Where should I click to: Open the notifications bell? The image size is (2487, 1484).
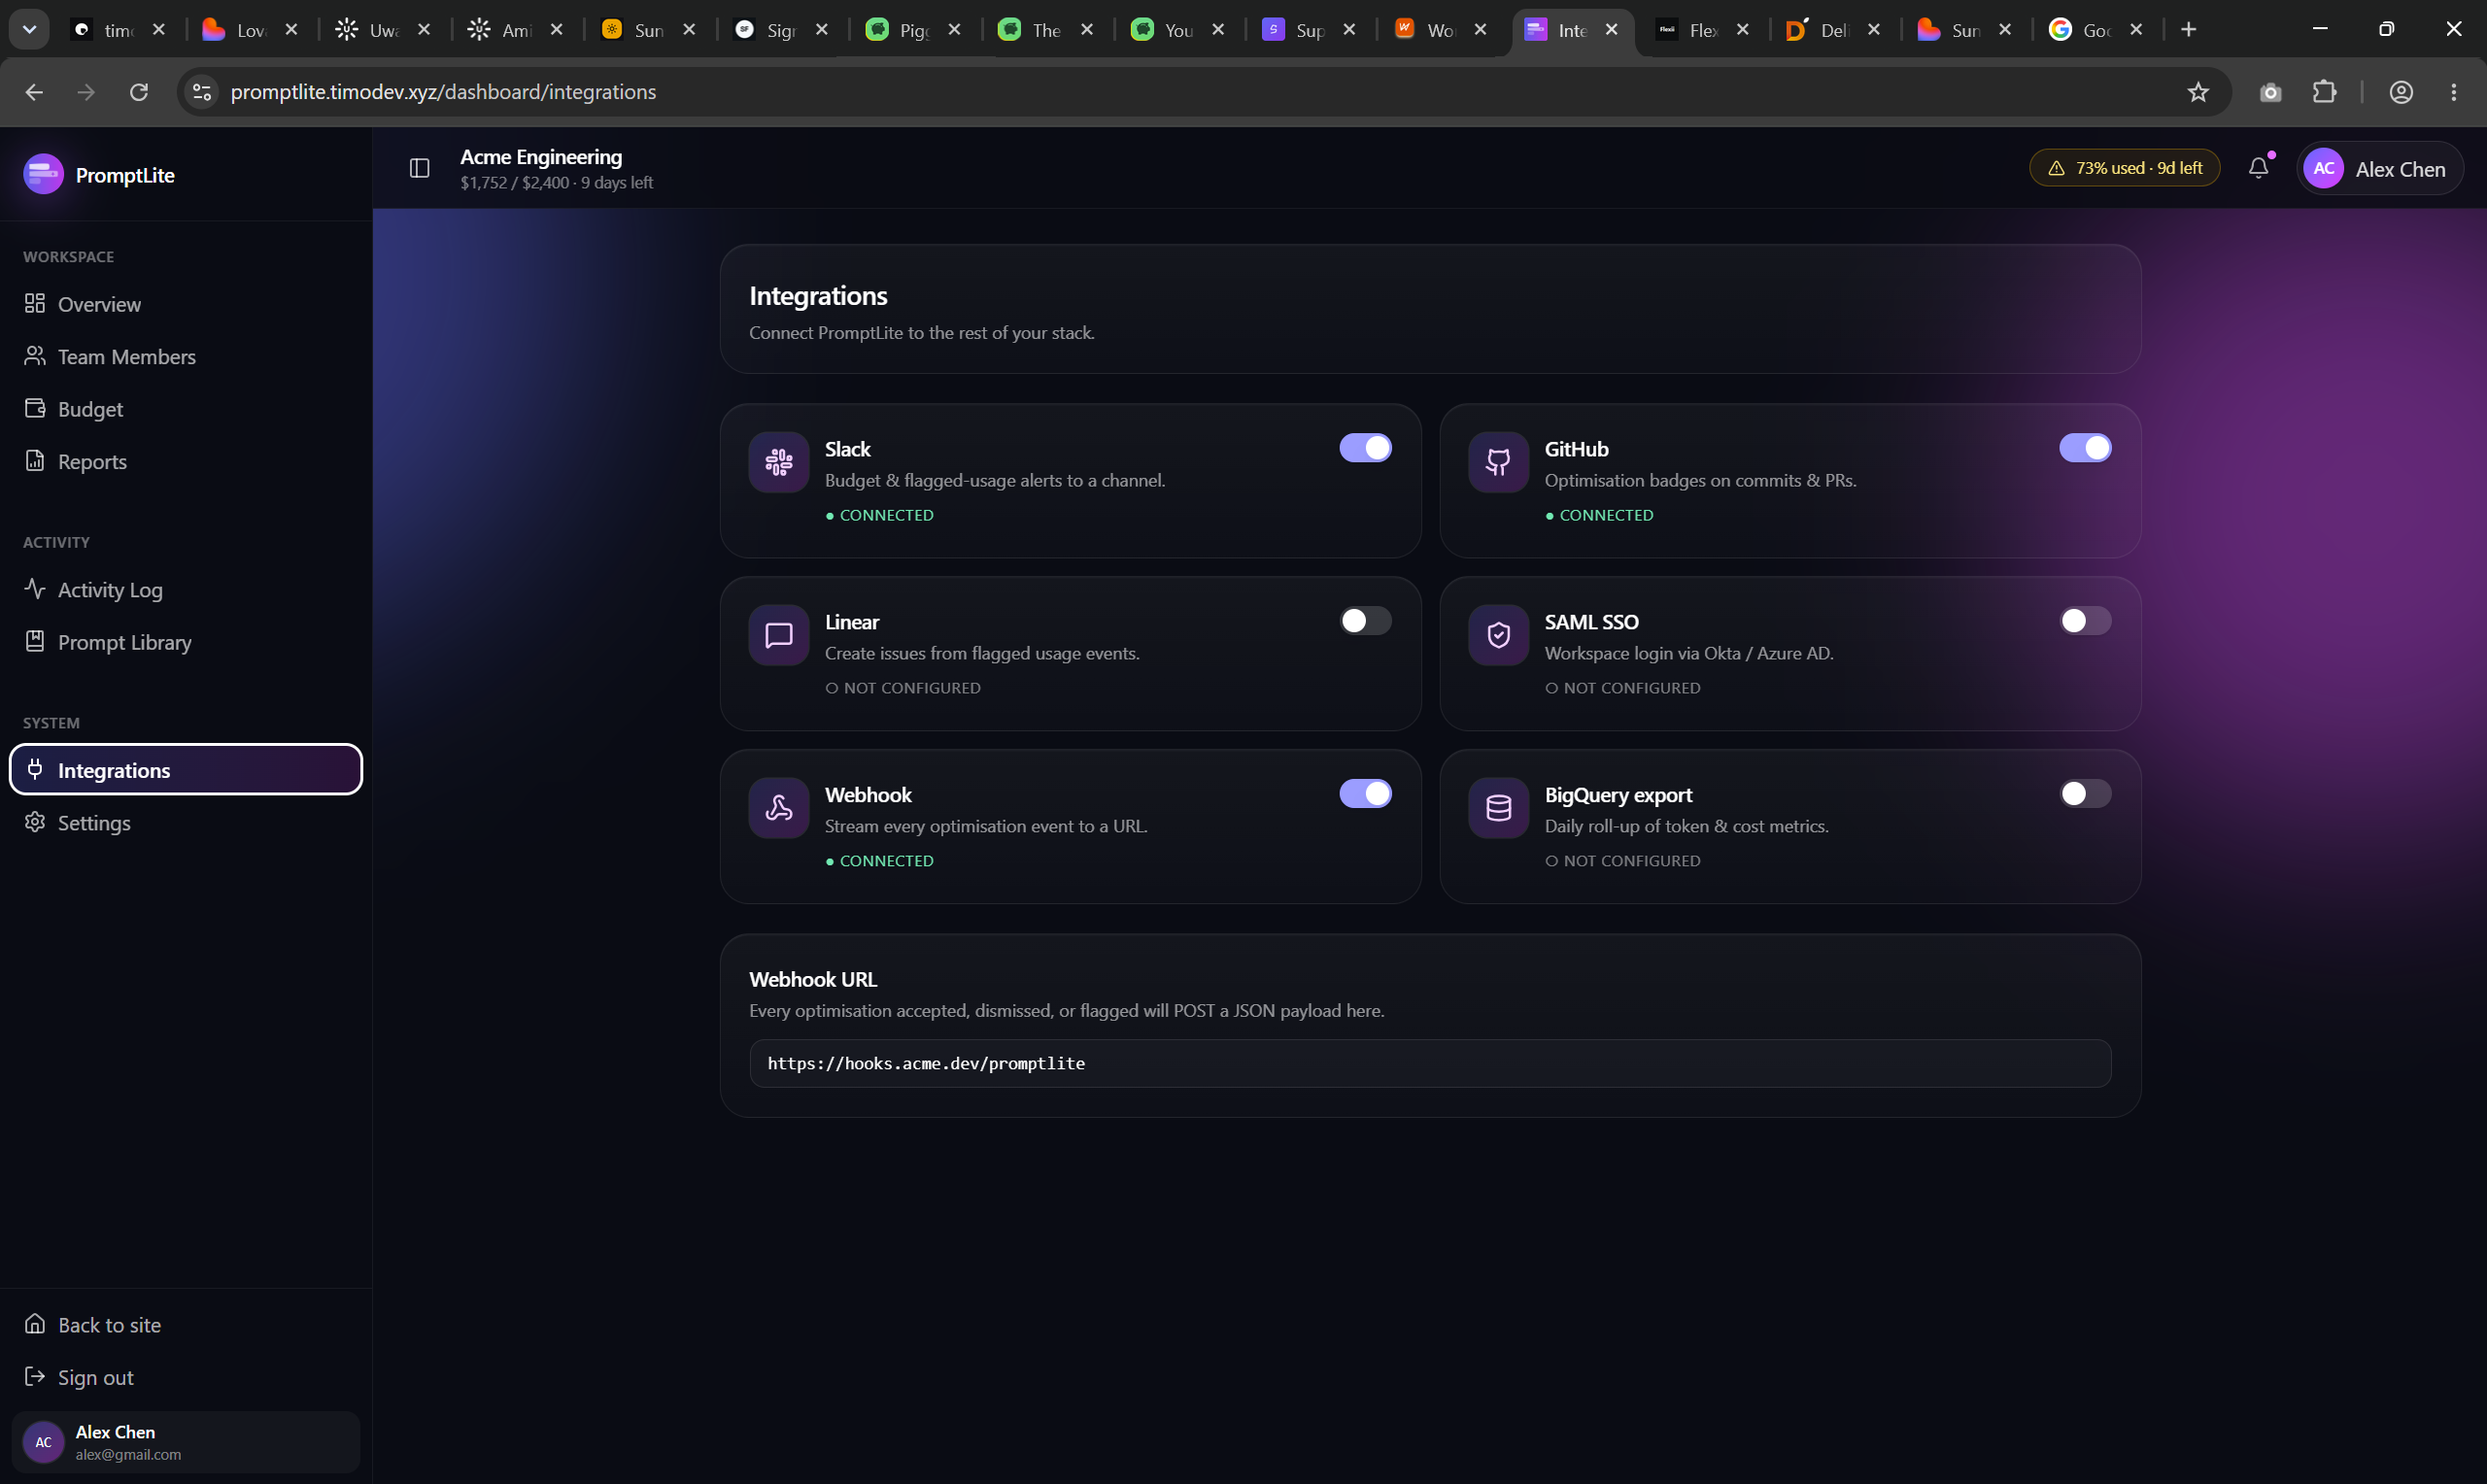(x=2259, y=168)
